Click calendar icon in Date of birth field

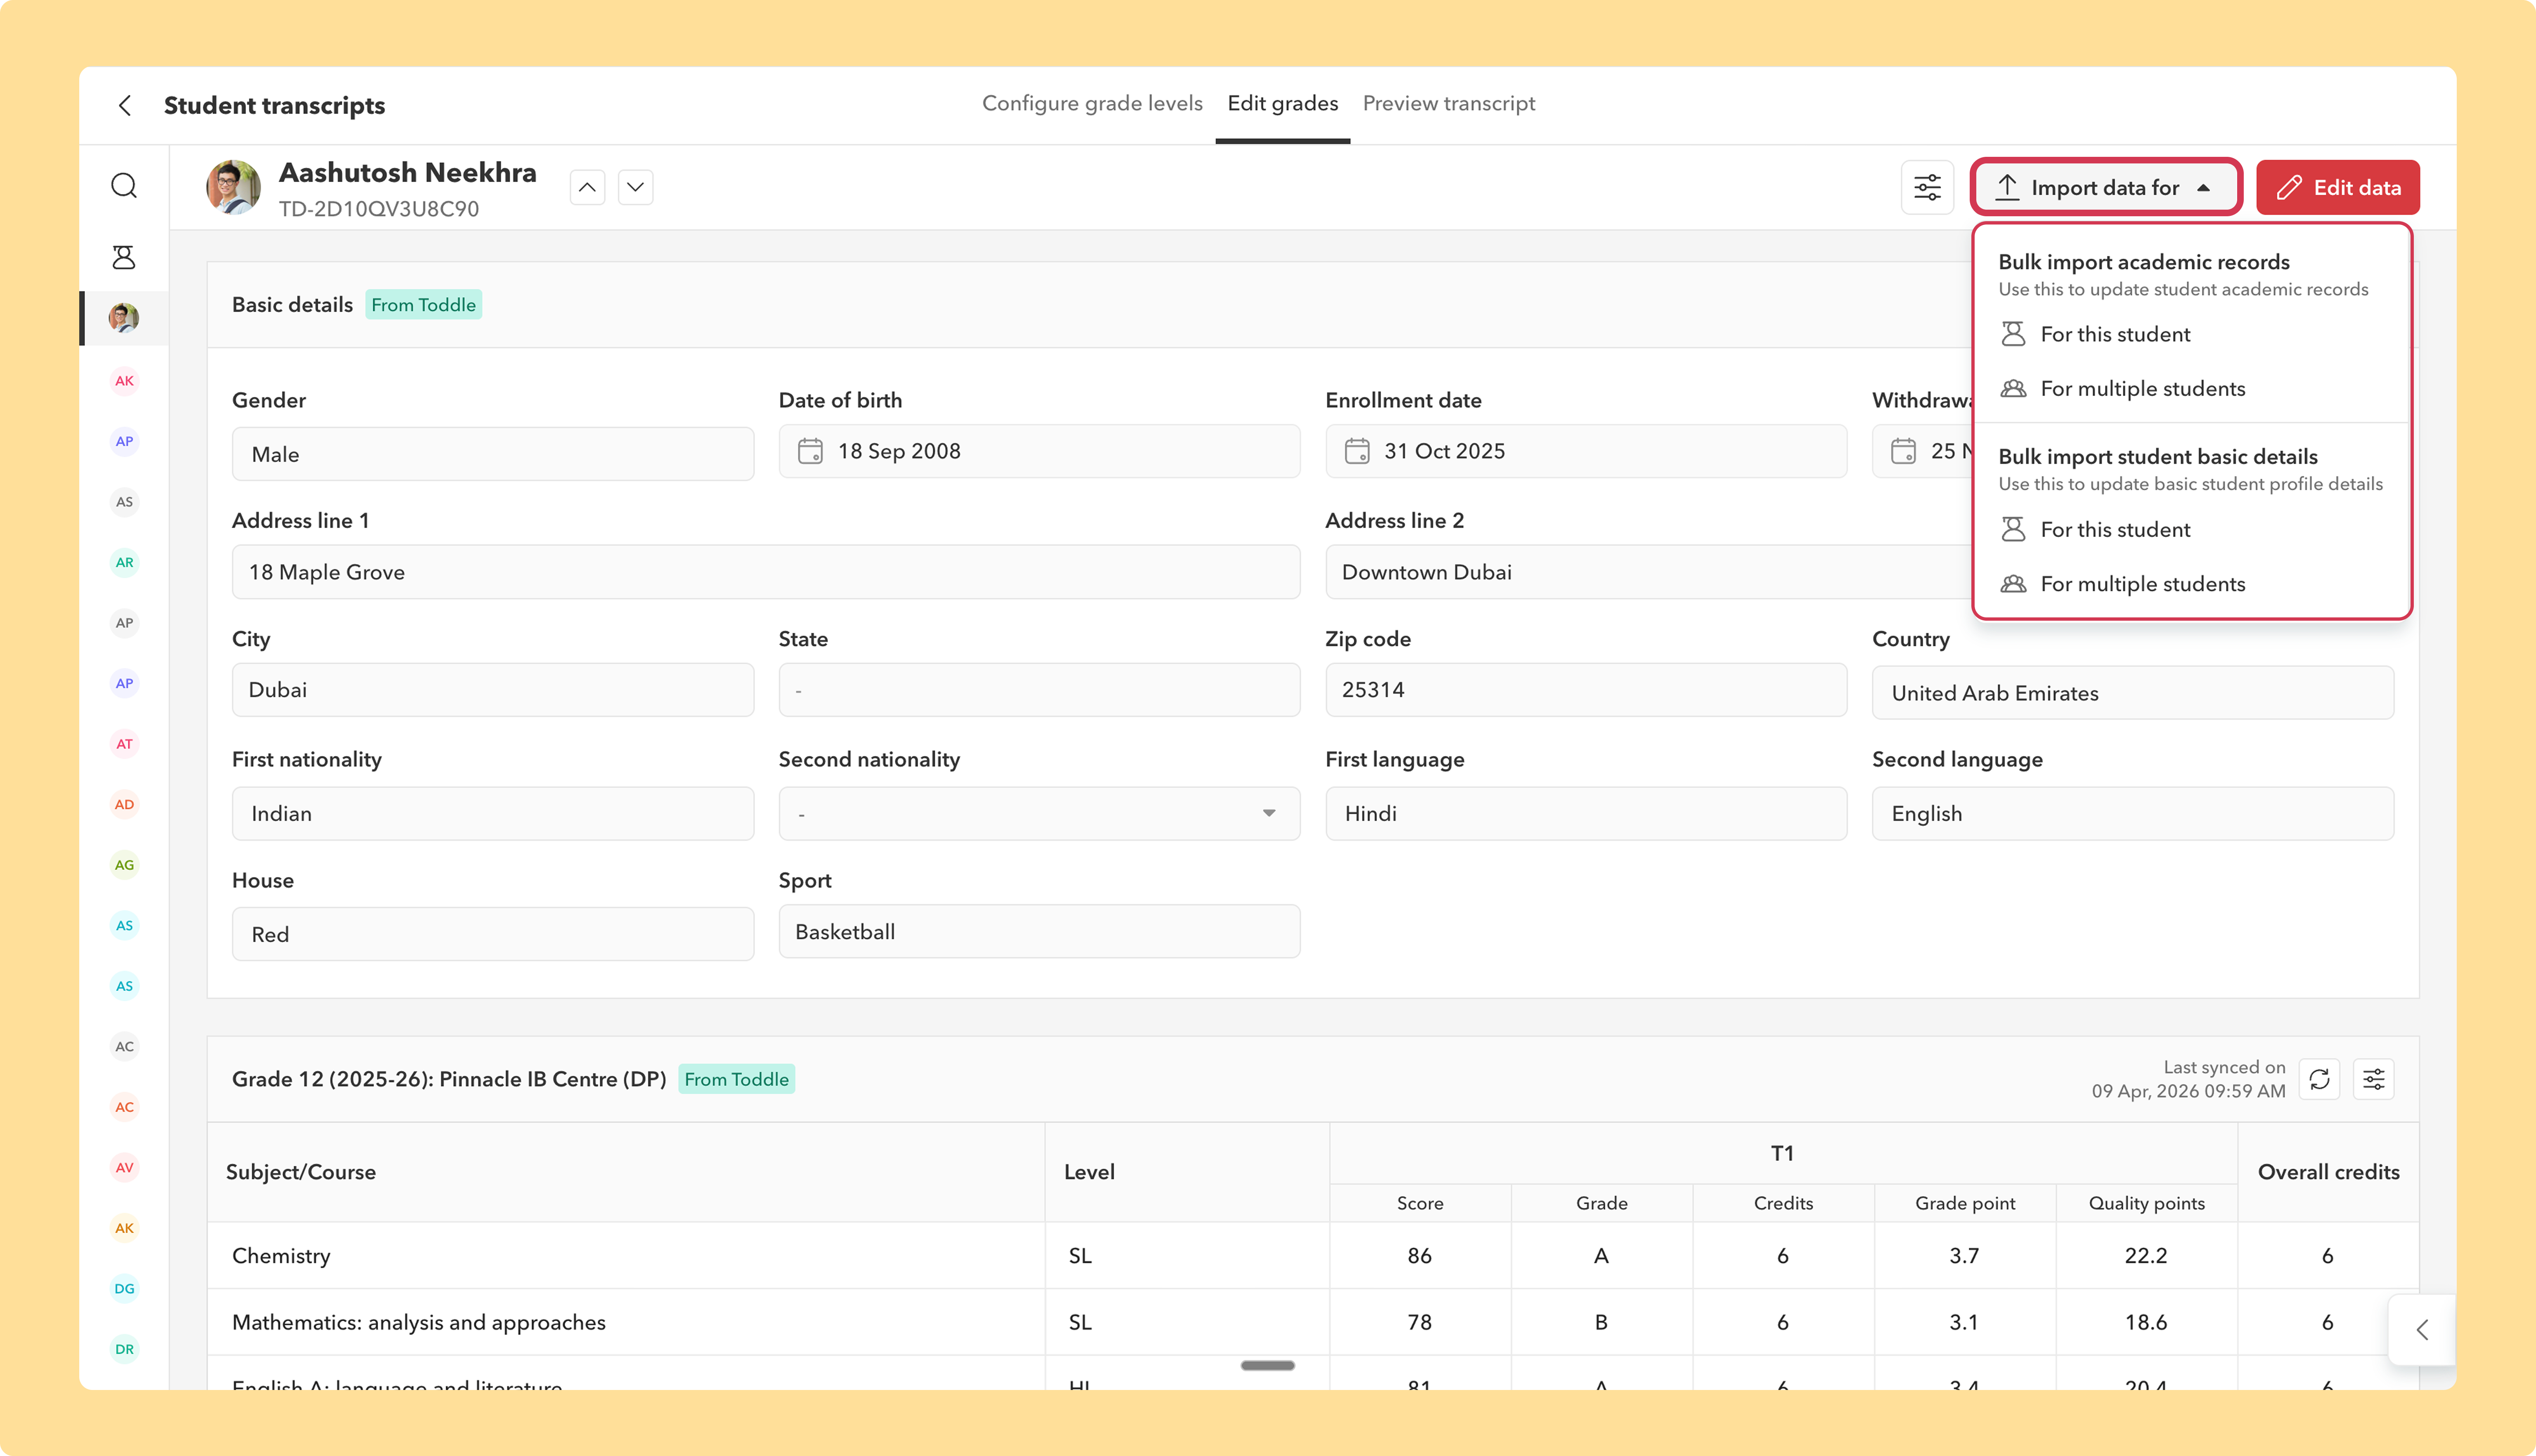point(810,451)
